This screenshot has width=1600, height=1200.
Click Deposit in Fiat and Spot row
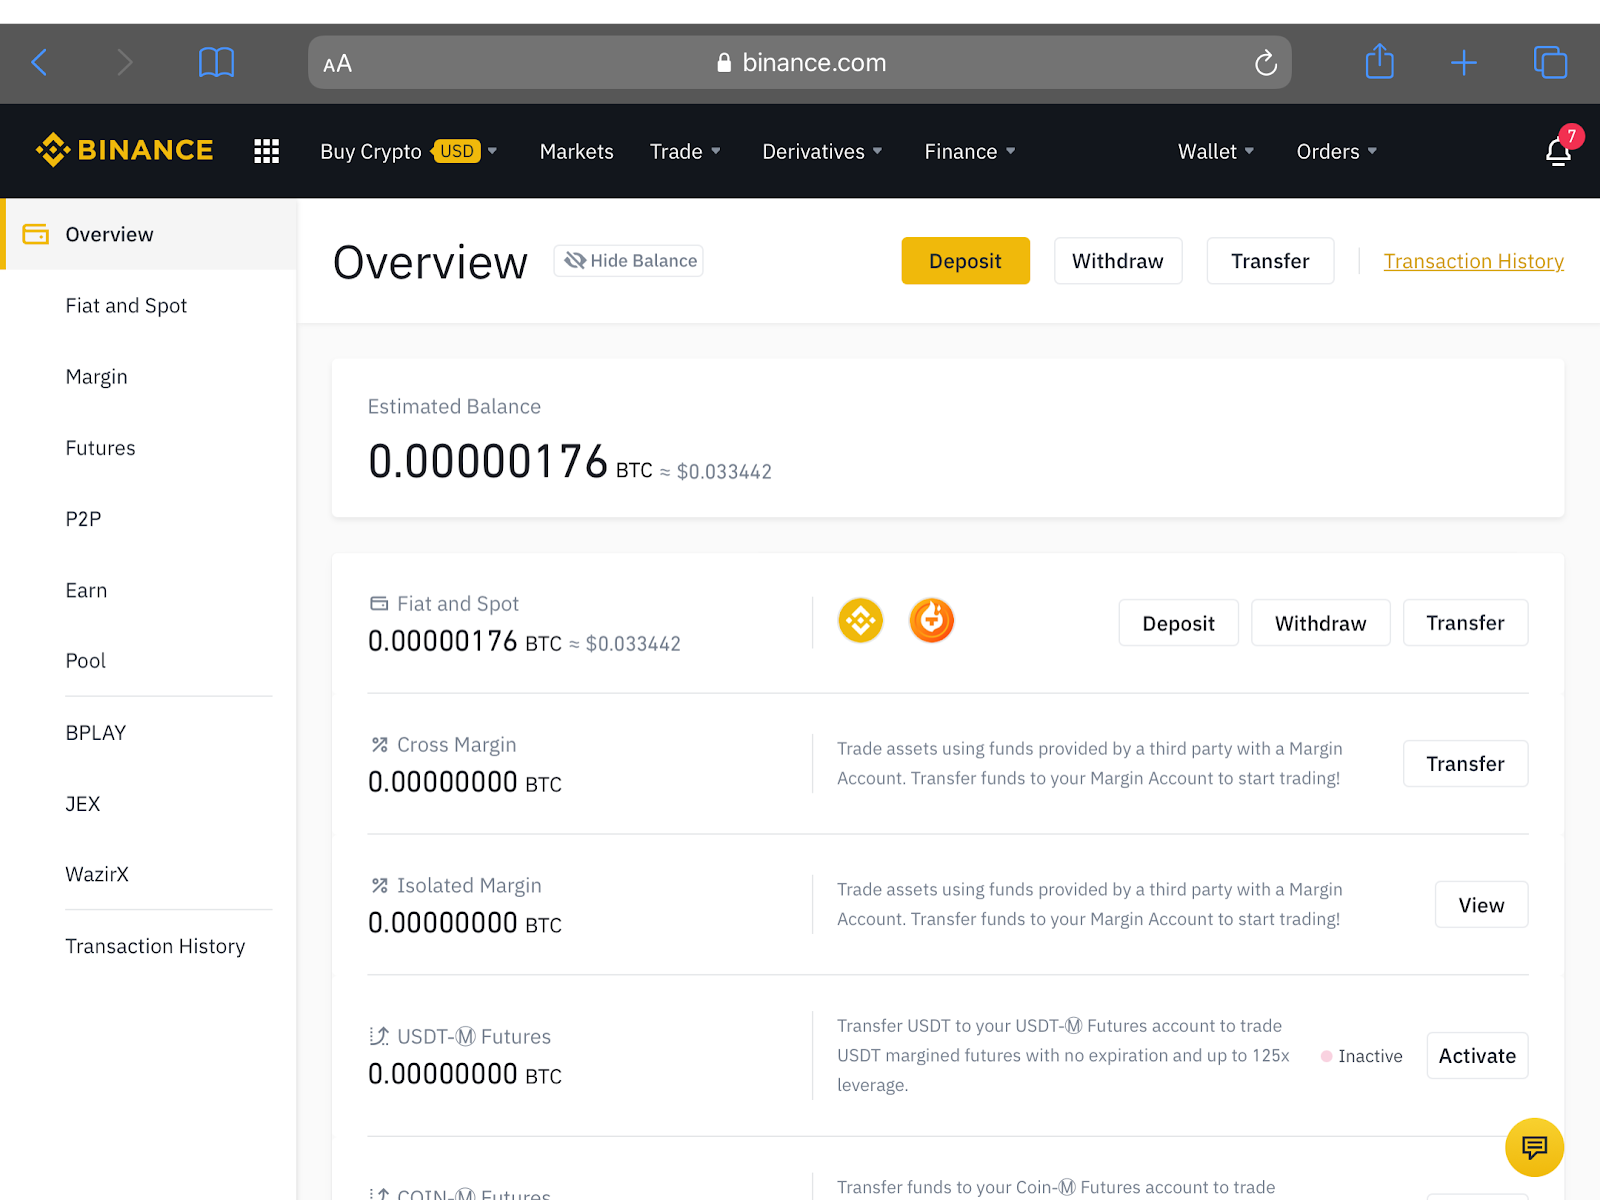point(1178,623)
